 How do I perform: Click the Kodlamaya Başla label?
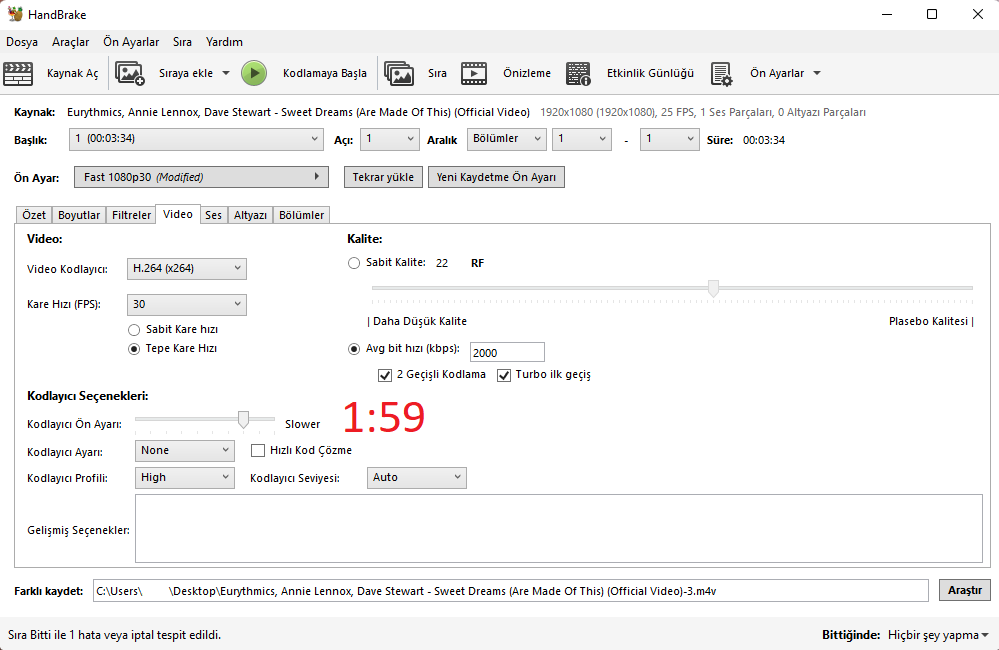(325, 73)
